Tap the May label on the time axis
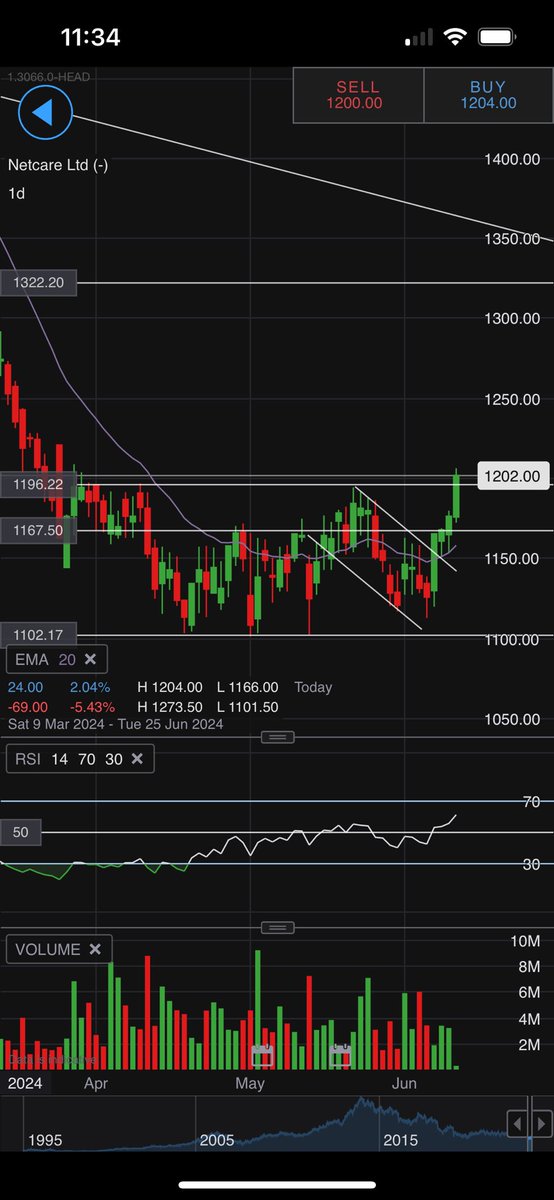554x1200 pixels. 250,1083
